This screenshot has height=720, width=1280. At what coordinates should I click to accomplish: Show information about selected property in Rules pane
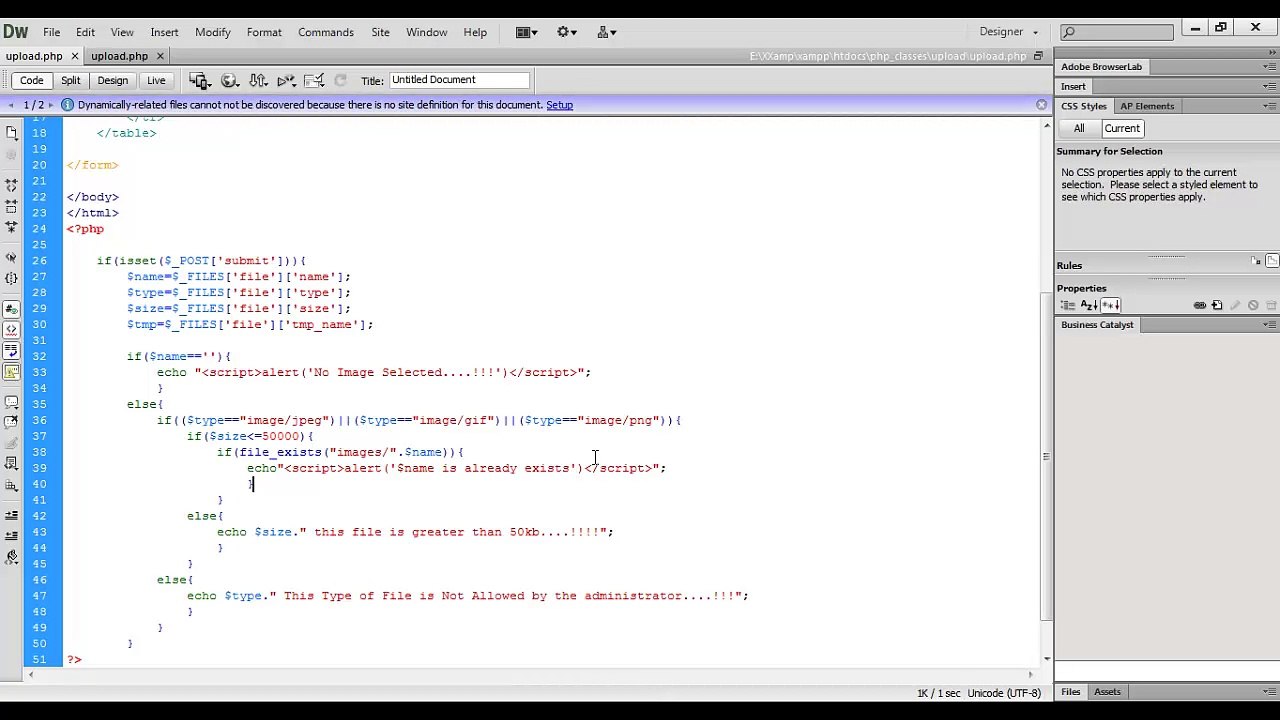1256,261
